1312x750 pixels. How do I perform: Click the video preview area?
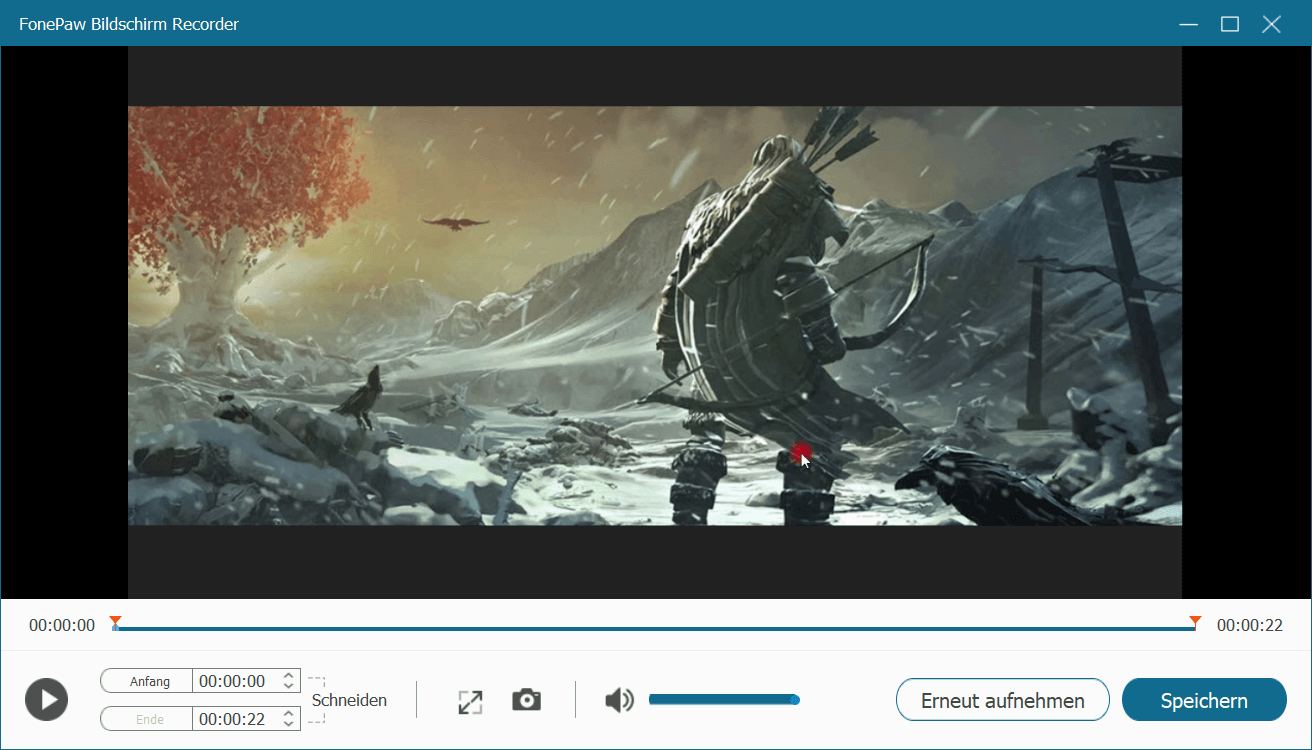click(x=655, y=322)
